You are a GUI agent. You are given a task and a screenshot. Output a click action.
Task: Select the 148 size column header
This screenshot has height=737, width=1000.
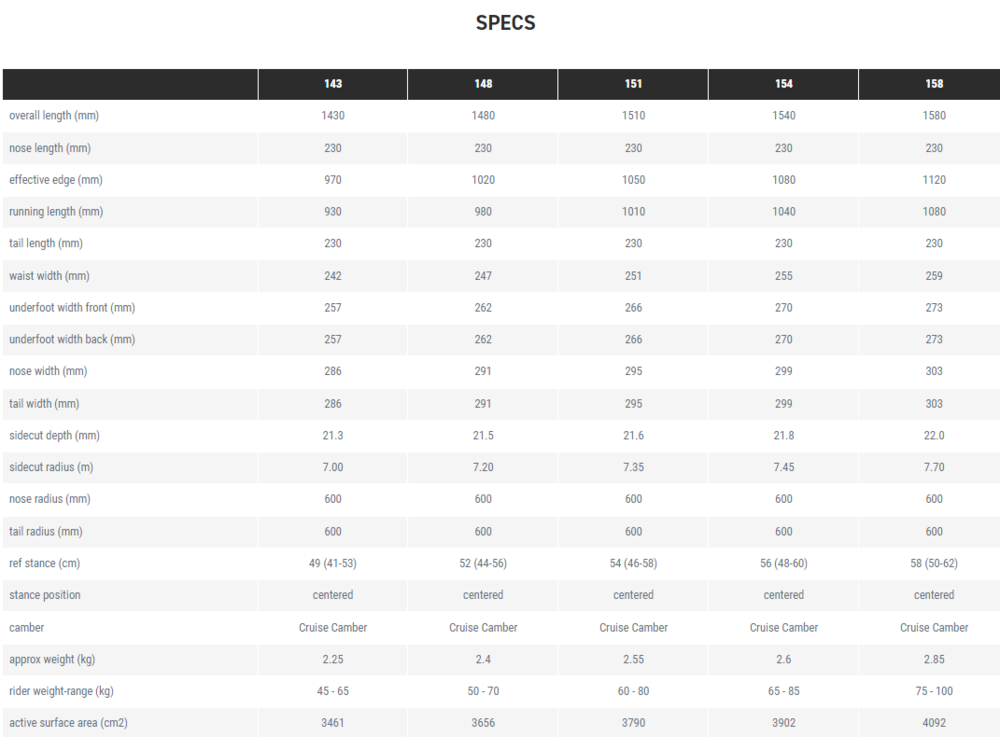click(x=483, y=84)
